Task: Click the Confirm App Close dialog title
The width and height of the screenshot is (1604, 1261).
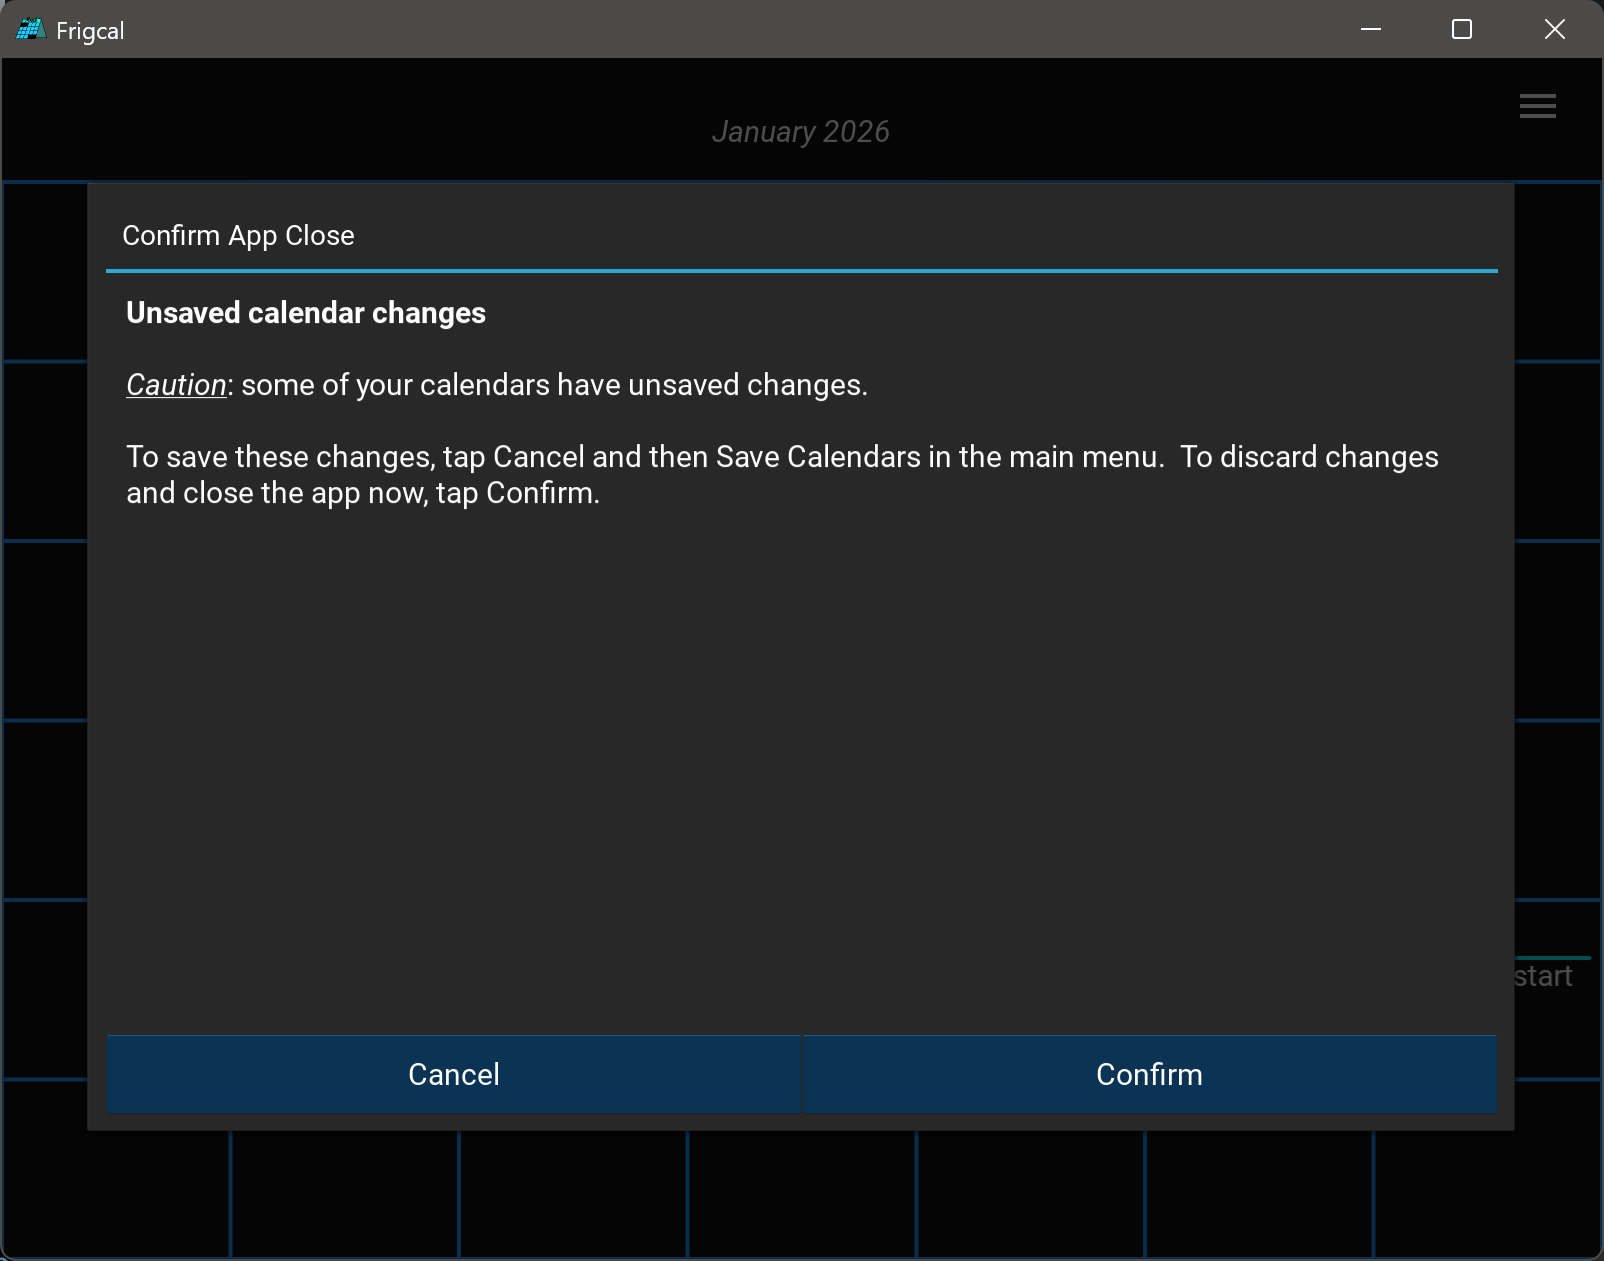Action: click(238, 236)
